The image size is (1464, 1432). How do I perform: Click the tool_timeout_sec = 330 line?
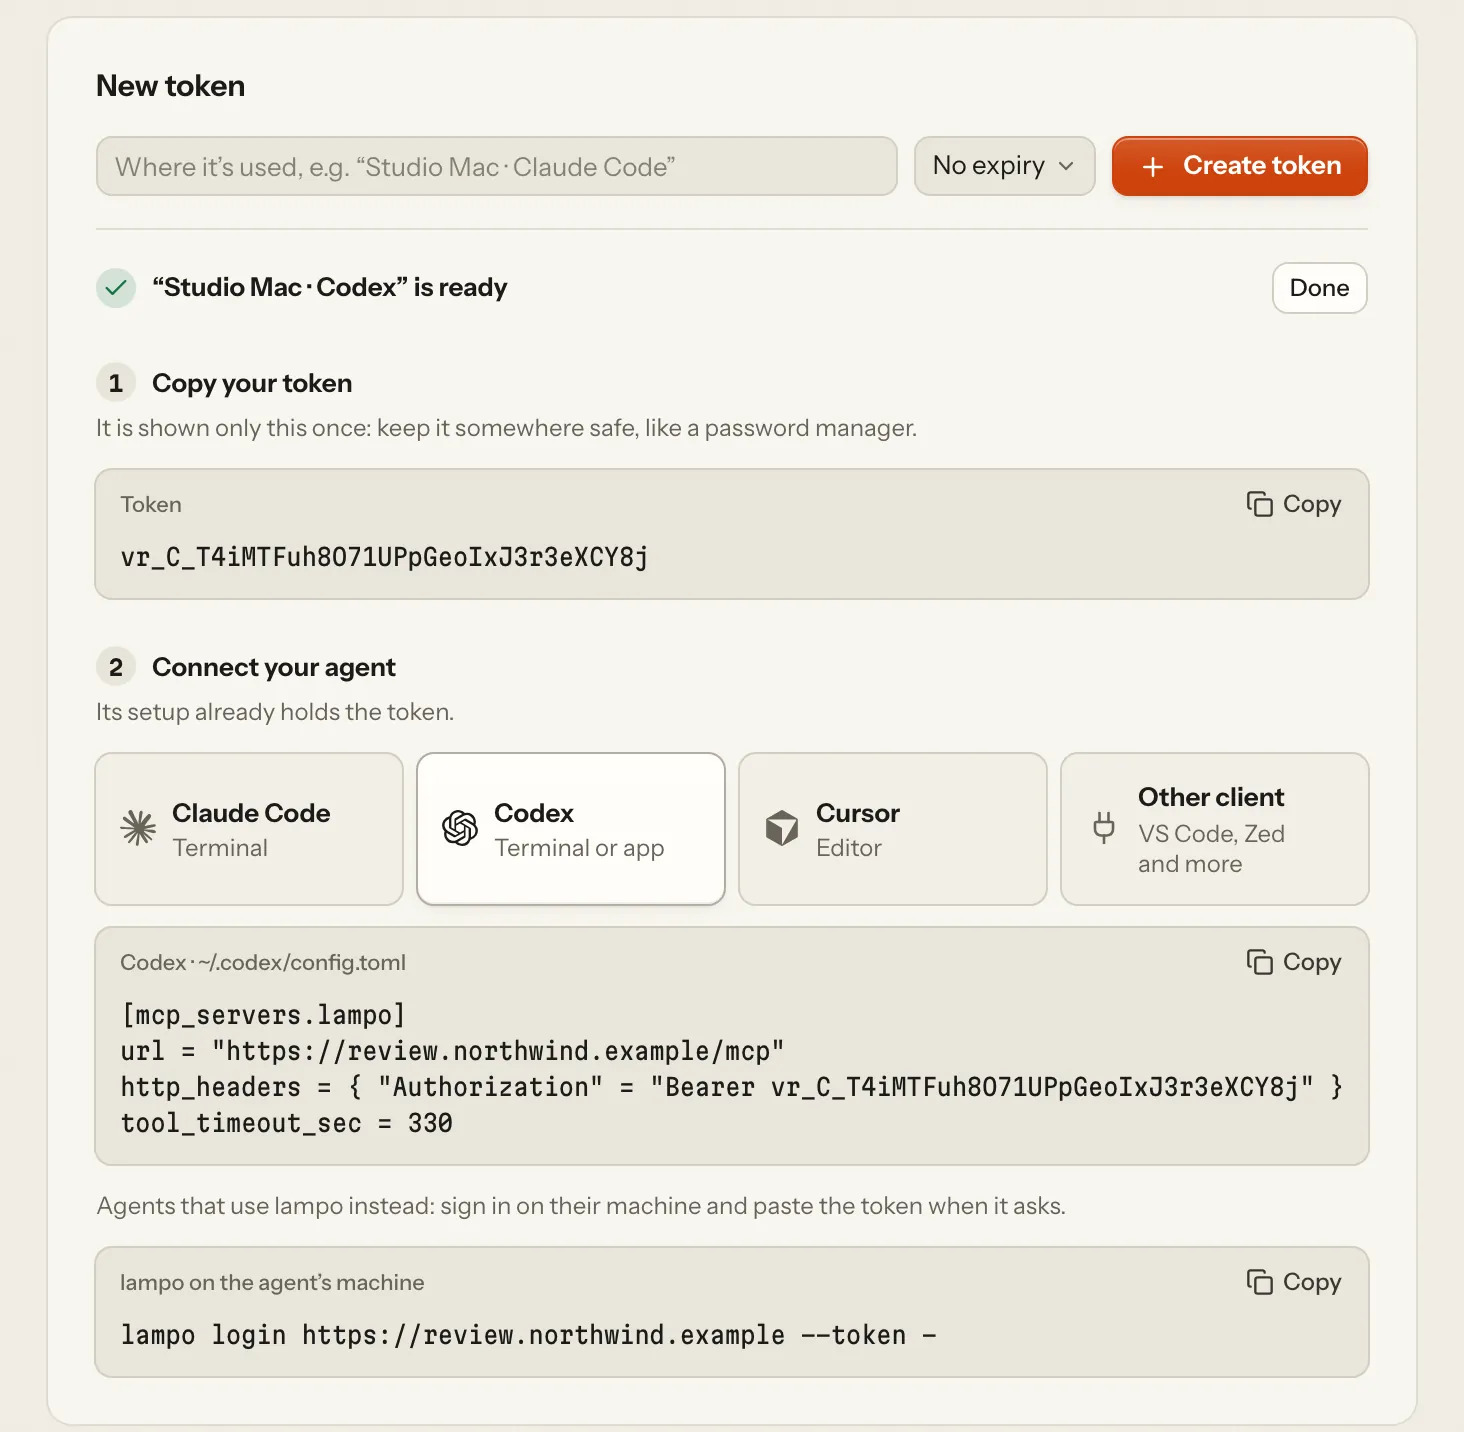pos(286,1123)
